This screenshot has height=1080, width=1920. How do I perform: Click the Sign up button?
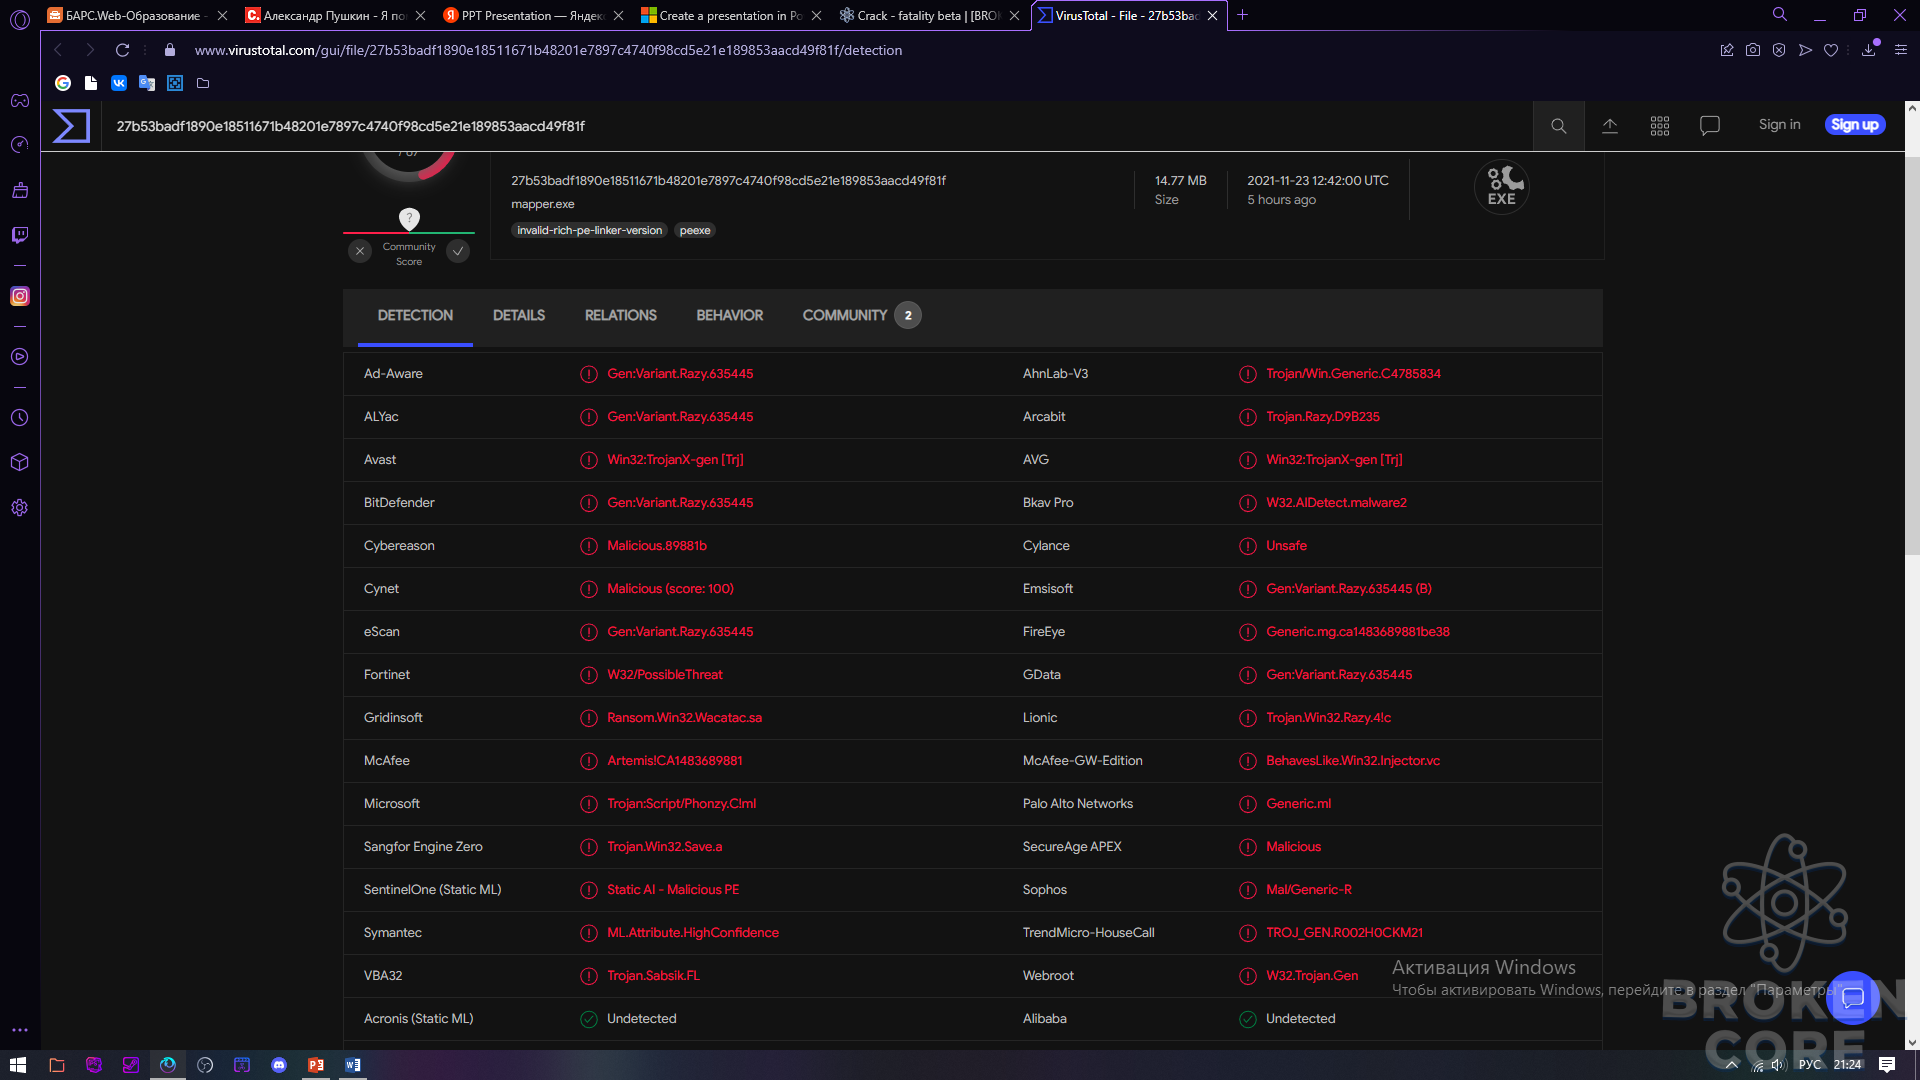click(1855, 125)
